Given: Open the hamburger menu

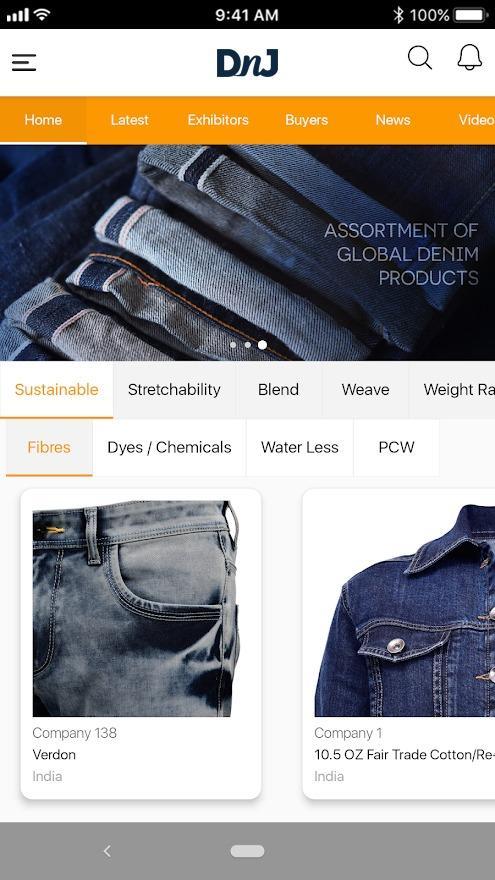Looking at the screenshot, I should click(x=24, y=62).
